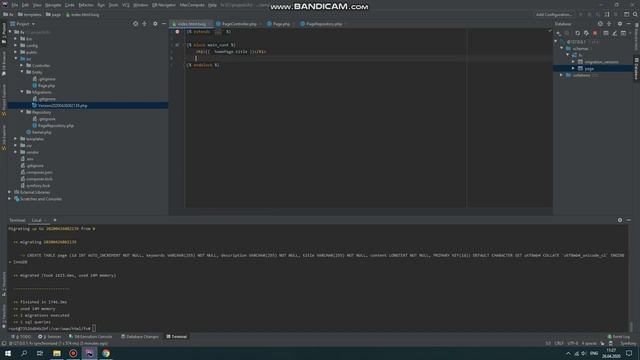Toggle the Project tool window side tab
This screenshot has width=640, height=360.
pyautogui.click(x=4, y=33)
